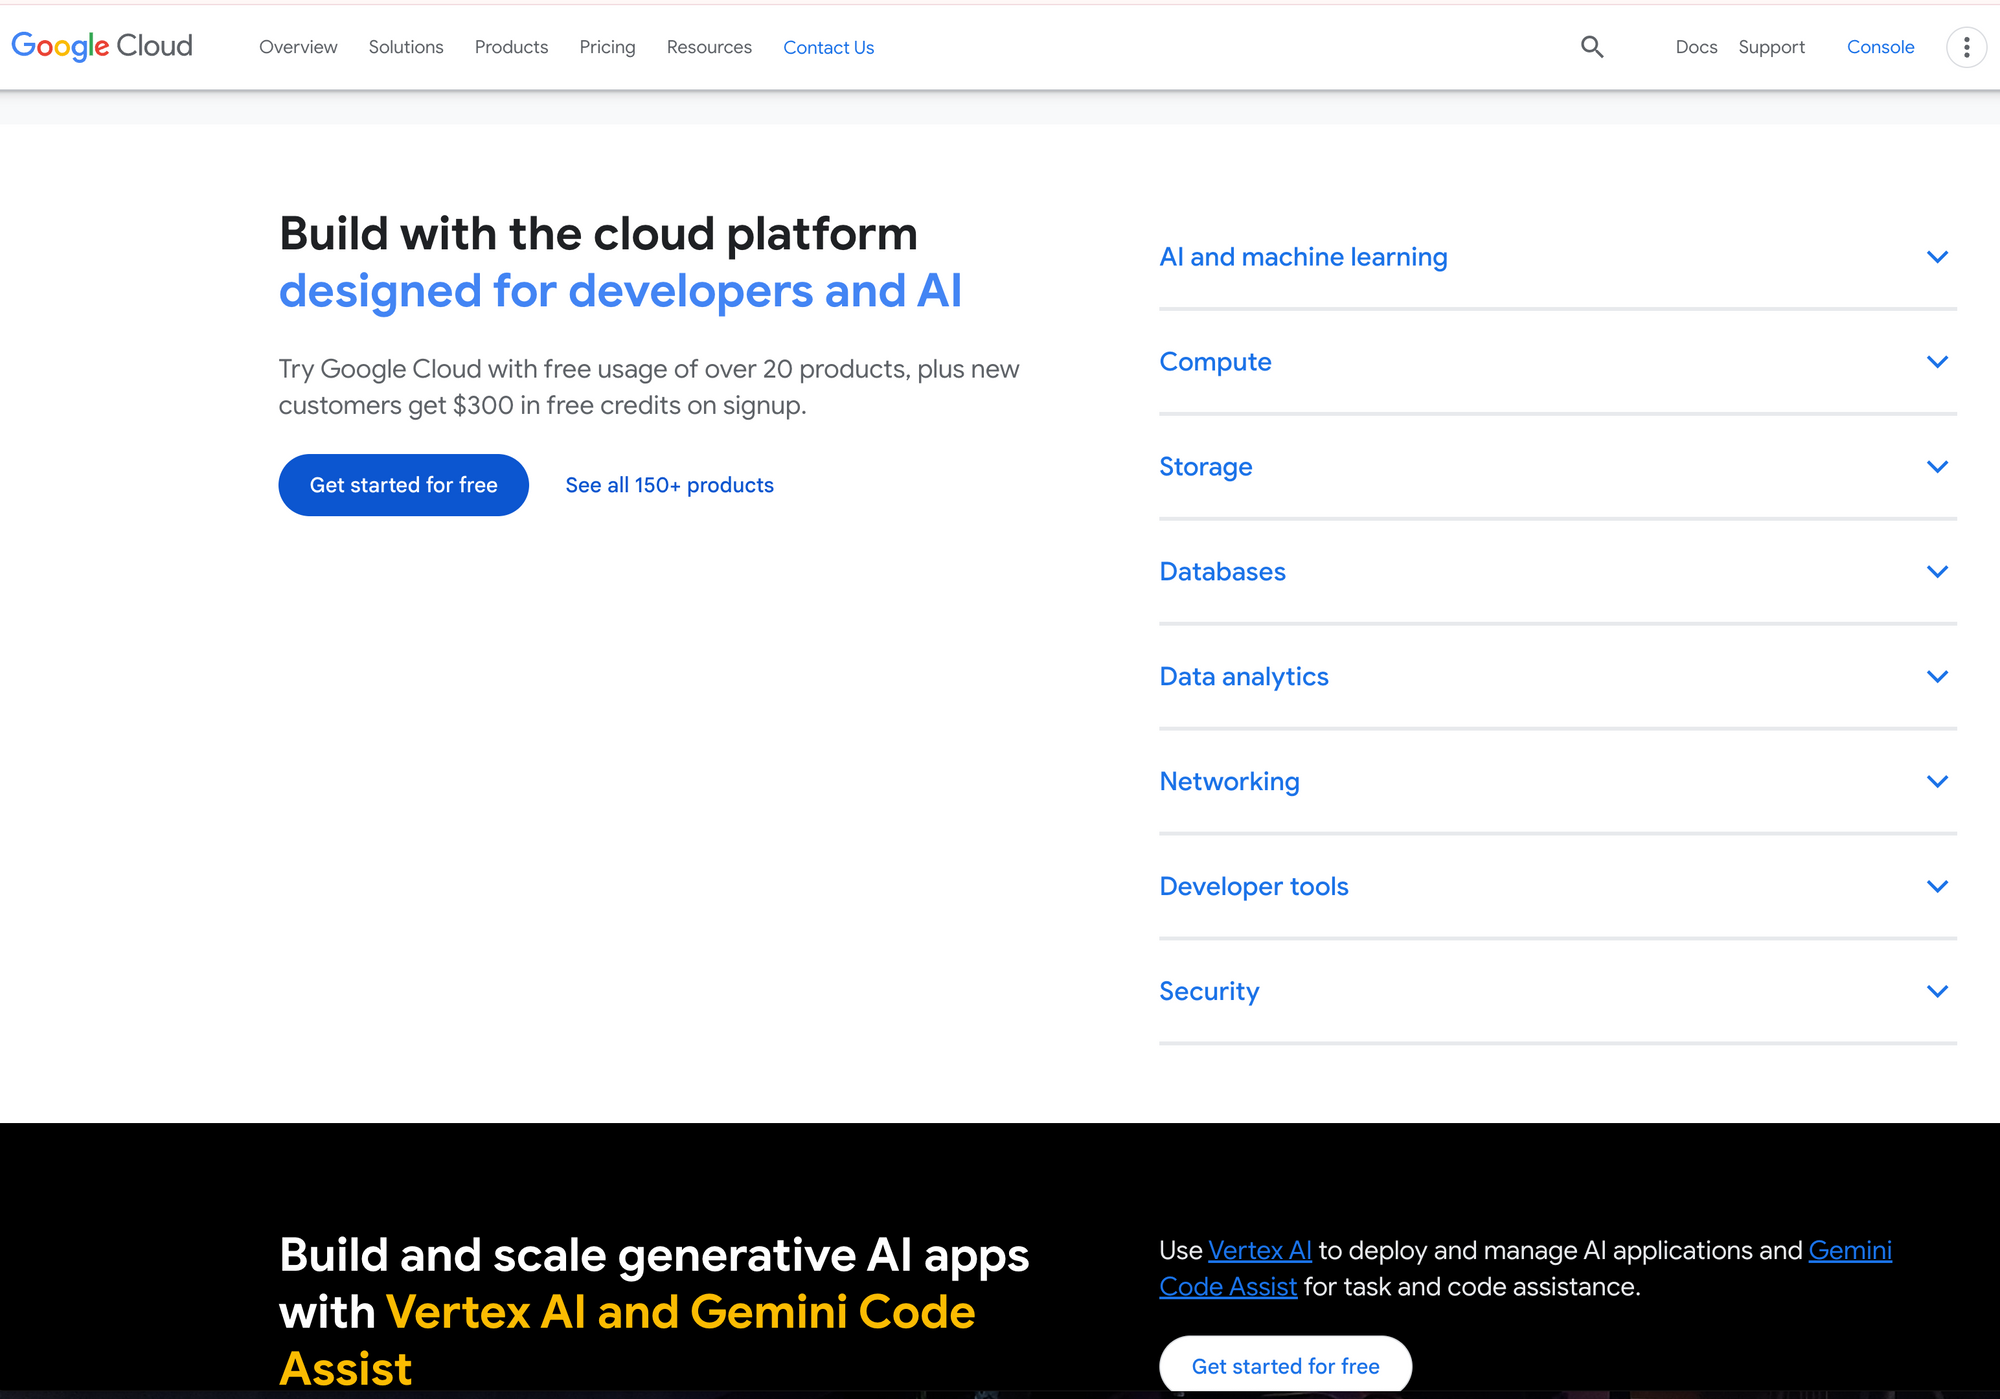
Task: Follow the Vertex AI hyperlink
Action: tap(1259, 1251)
